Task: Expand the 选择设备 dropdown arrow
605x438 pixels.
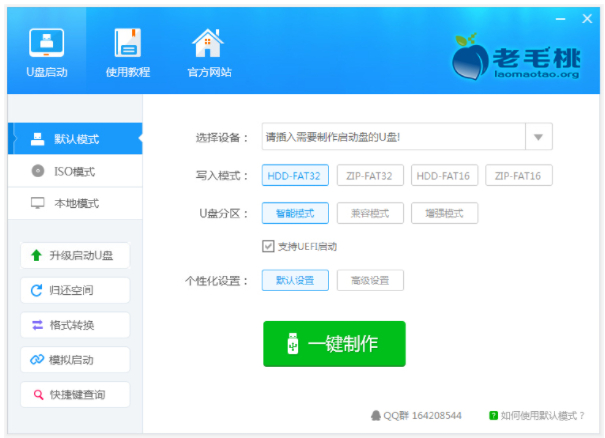Action: pyautogui.click(x=539, y=137)
